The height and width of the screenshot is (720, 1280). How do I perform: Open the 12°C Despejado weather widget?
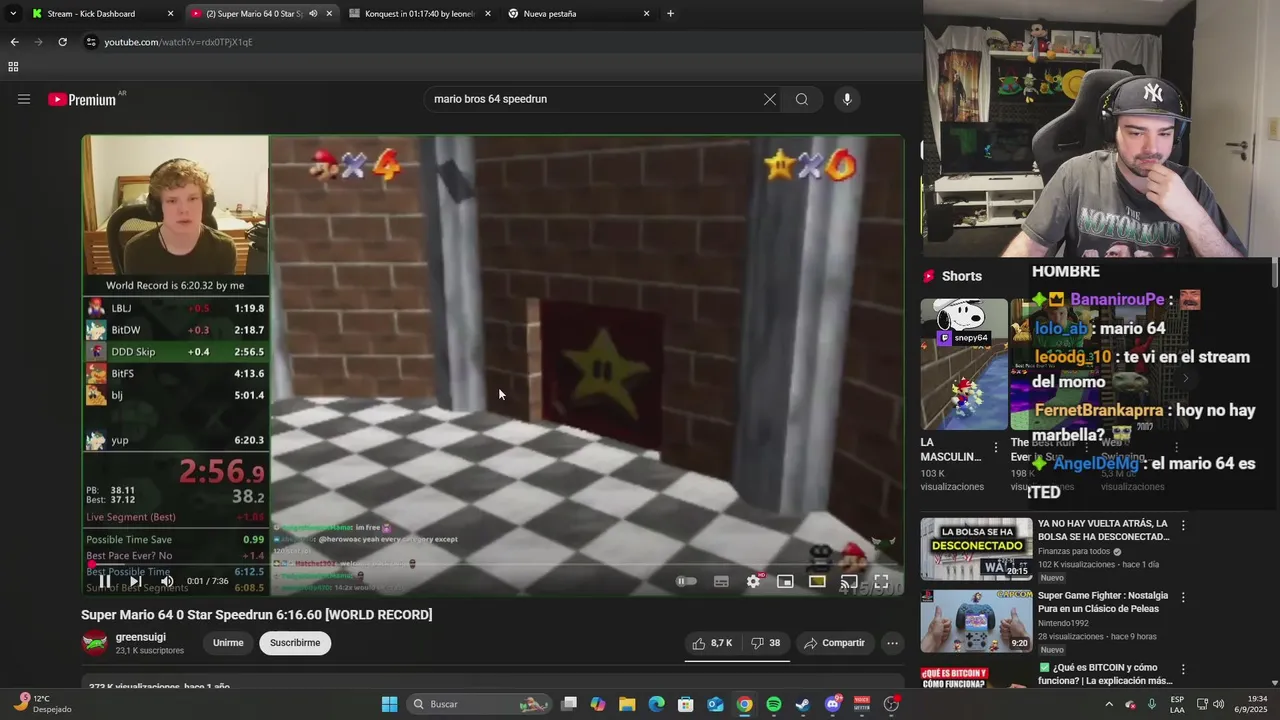(x=41, y=704)
